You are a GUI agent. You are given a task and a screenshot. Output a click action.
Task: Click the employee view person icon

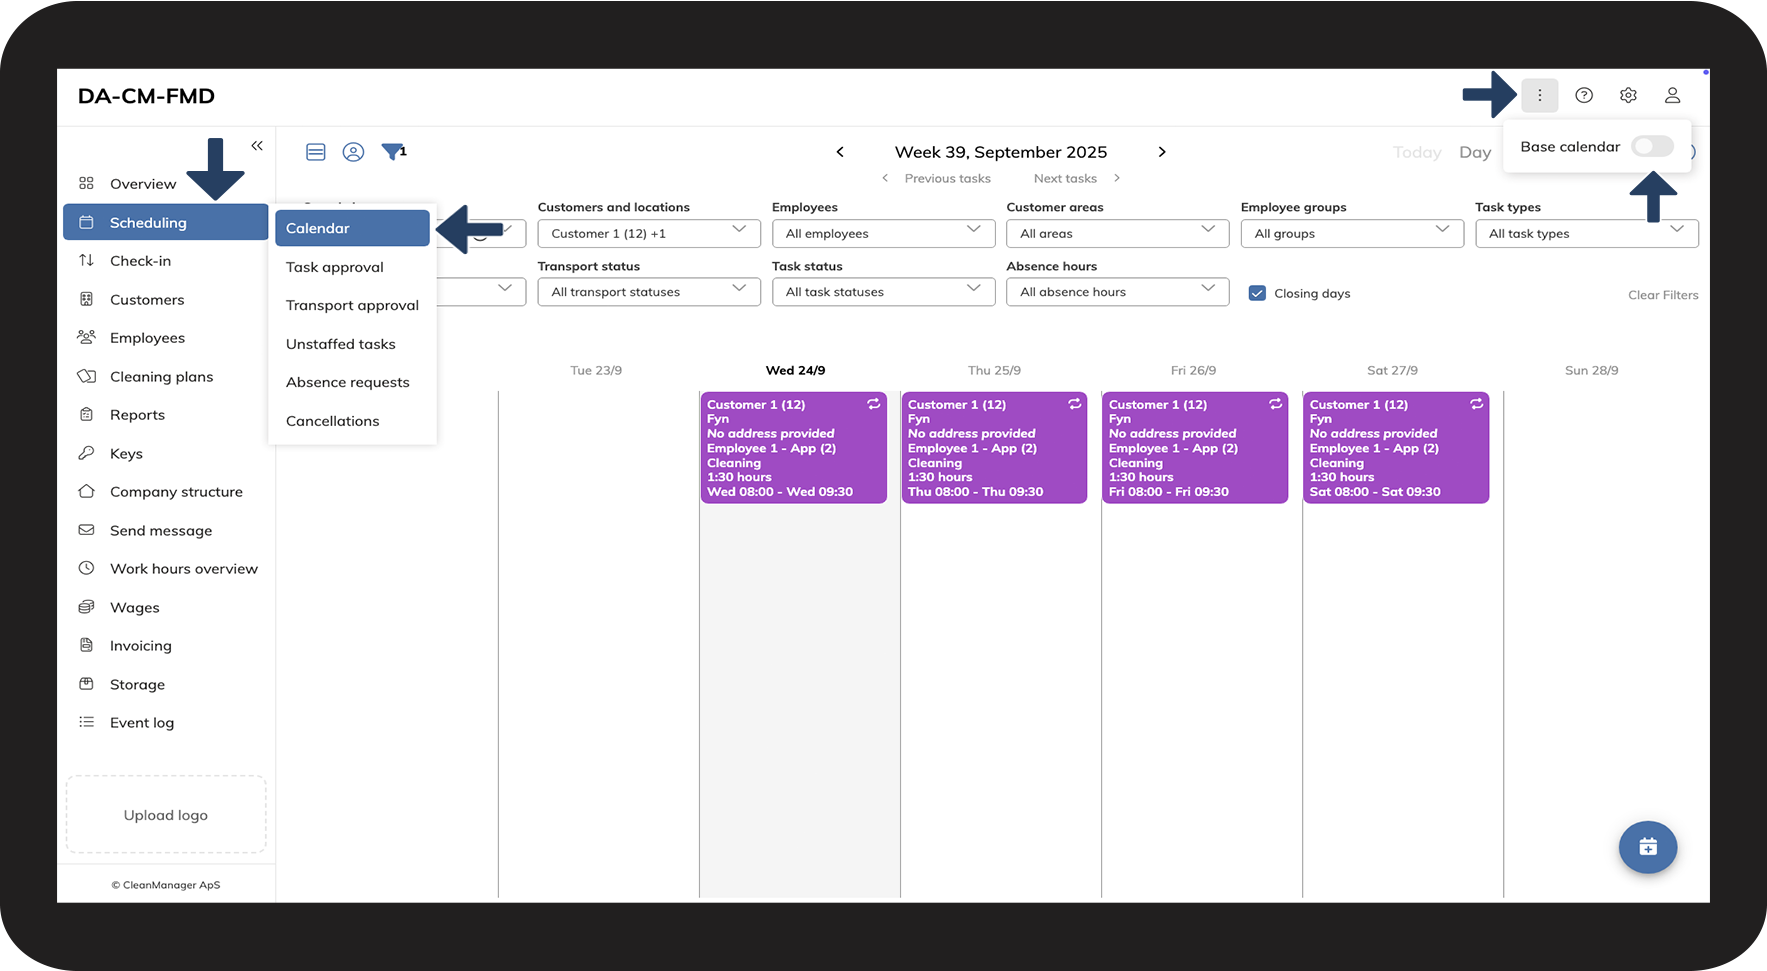point(353,152)
